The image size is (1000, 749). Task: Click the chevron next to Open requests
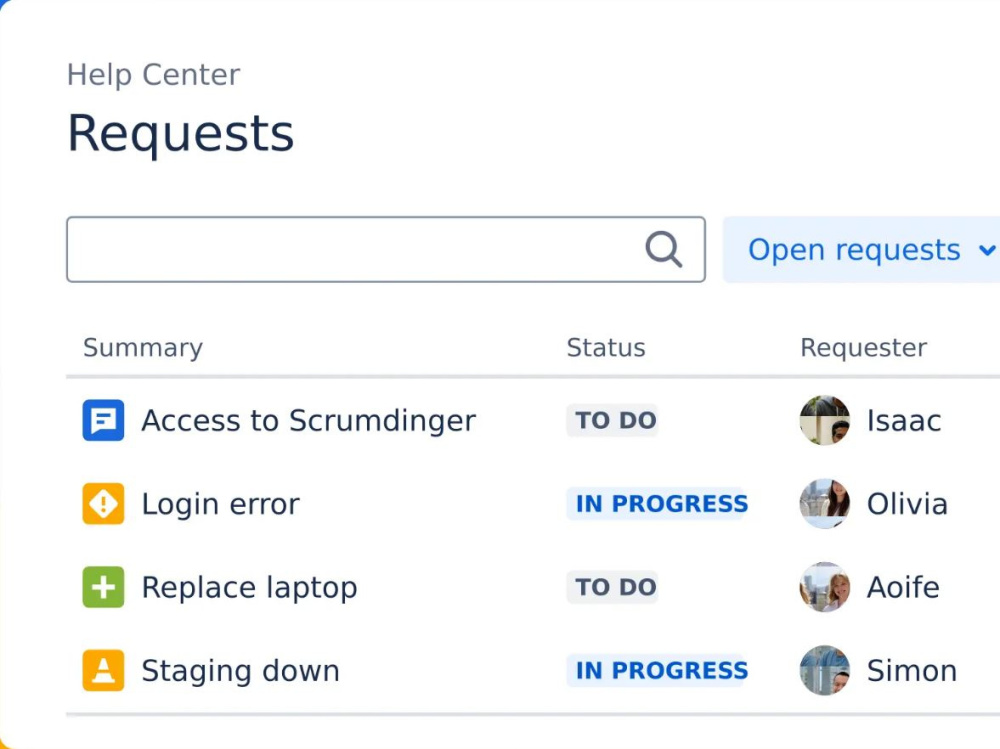(x=985, y=250)
